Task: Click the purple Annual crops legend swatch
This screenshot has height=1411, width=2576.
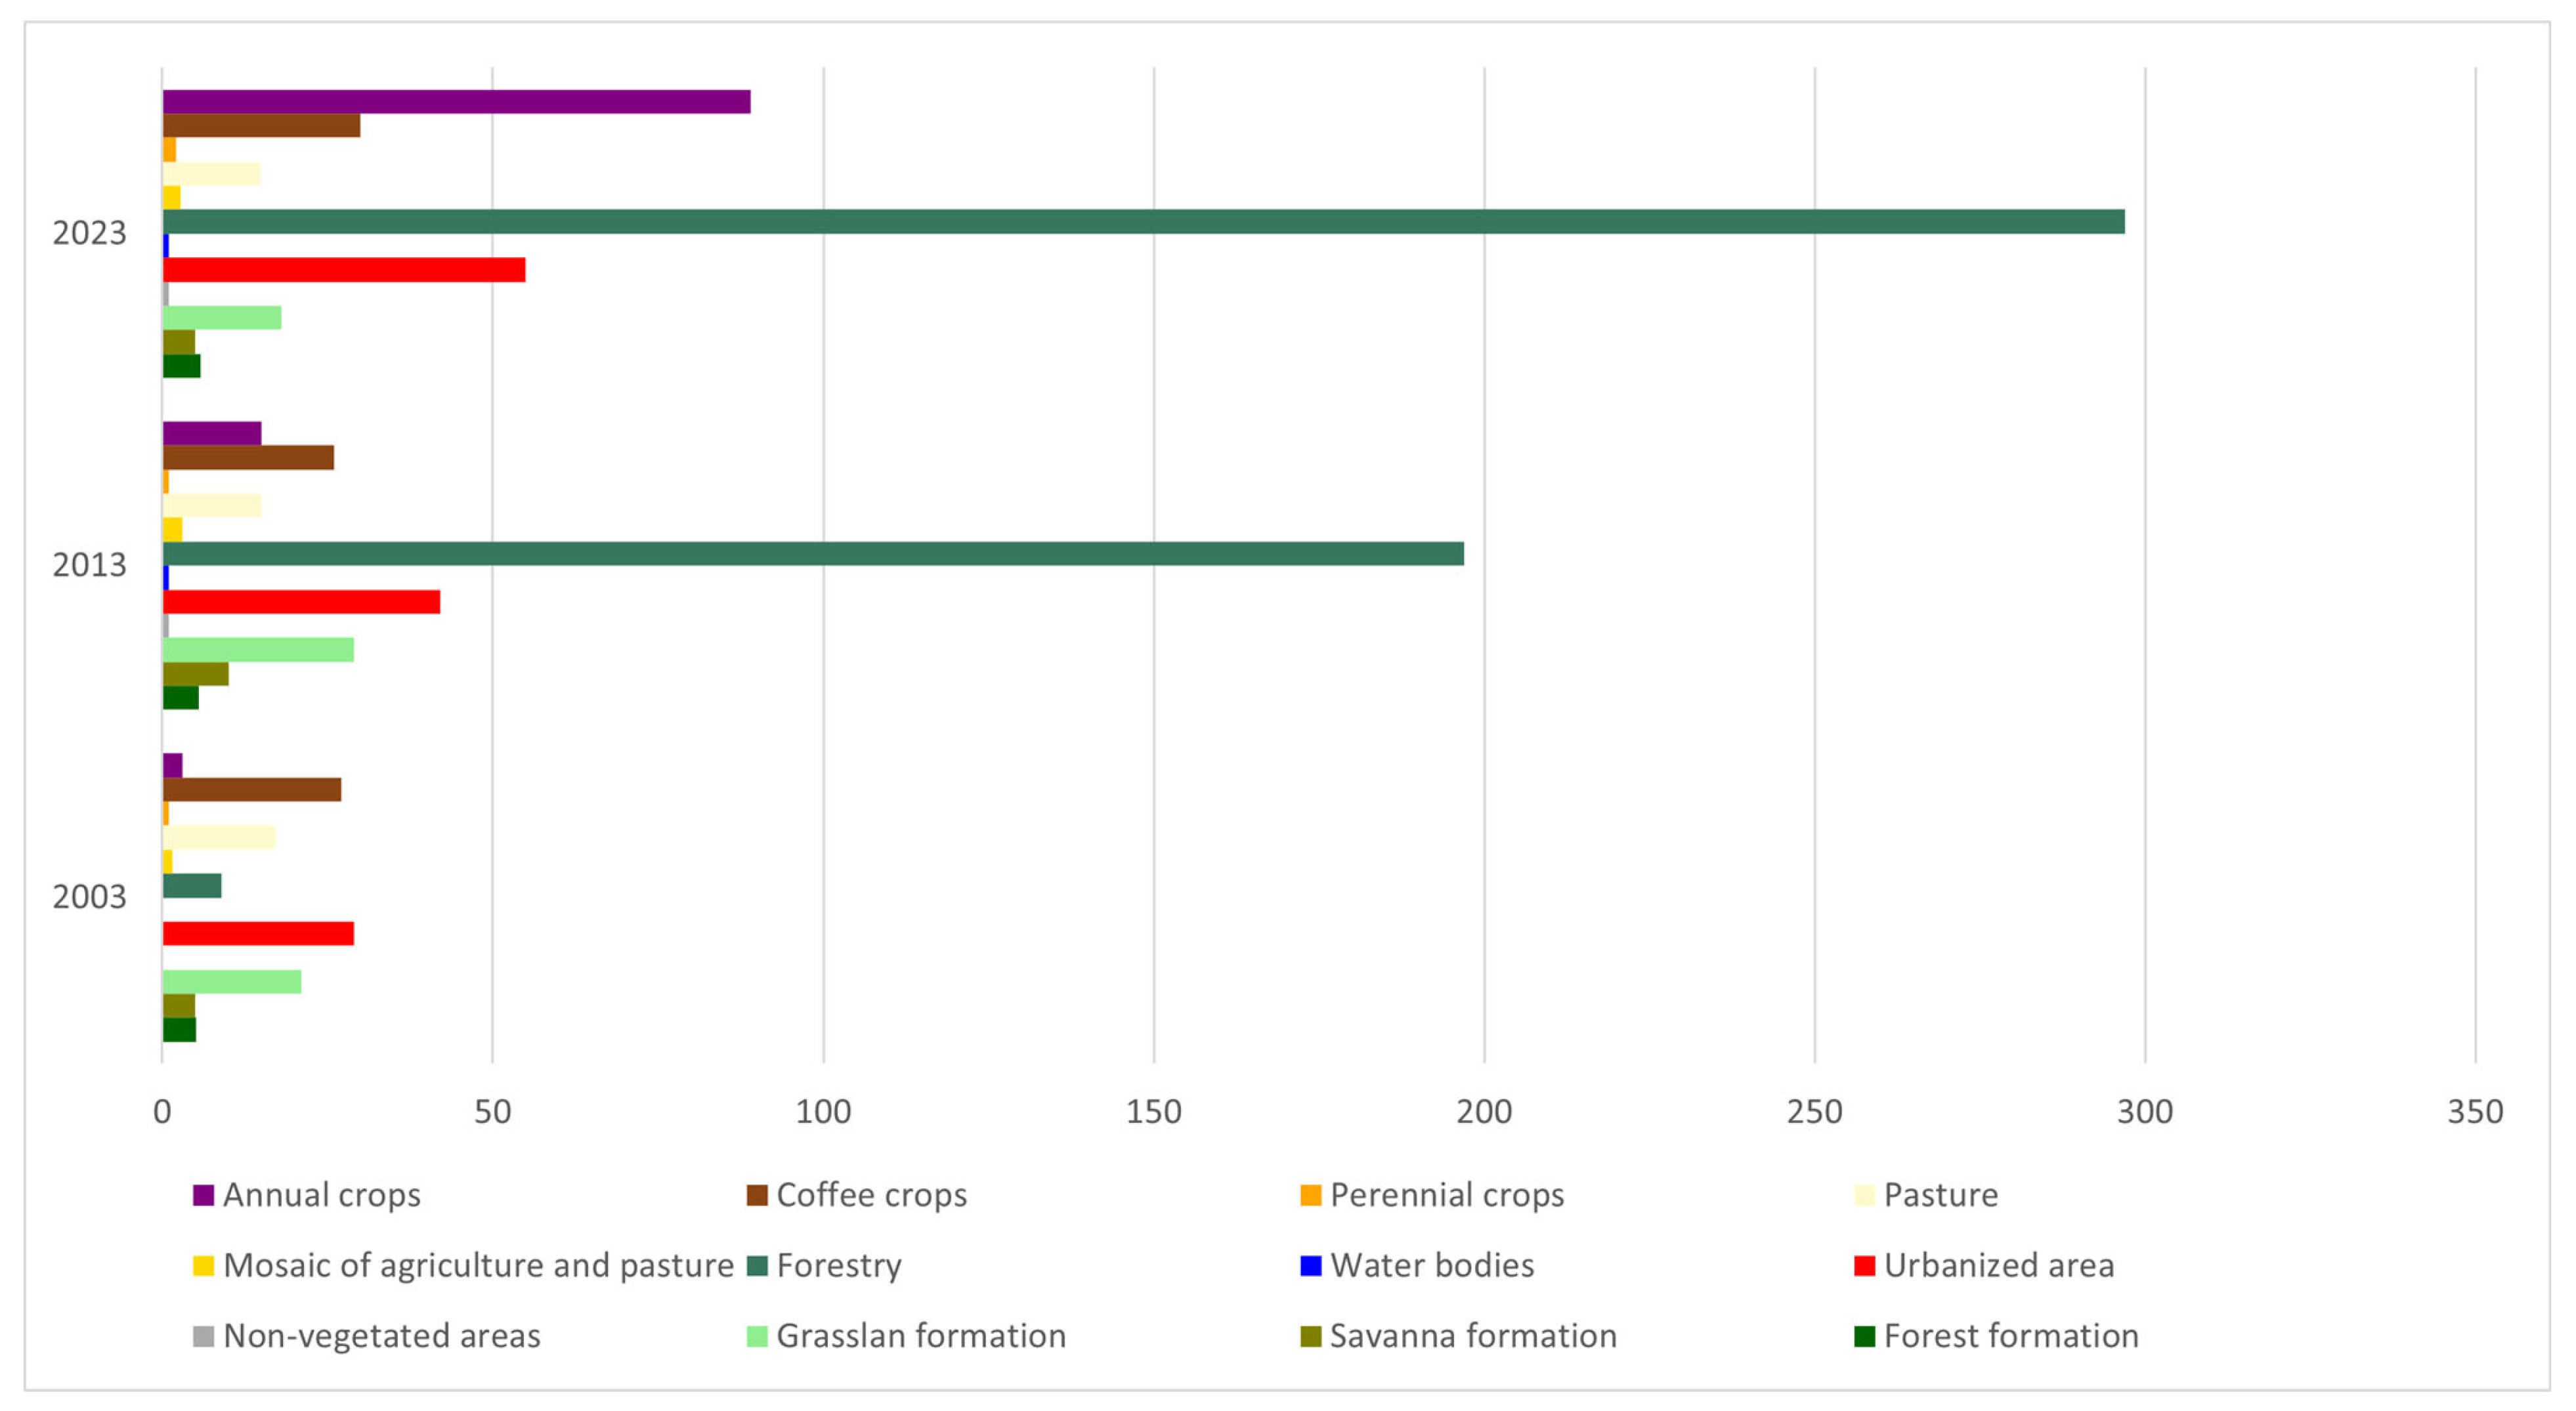Action: click(x=203, y=1195)
